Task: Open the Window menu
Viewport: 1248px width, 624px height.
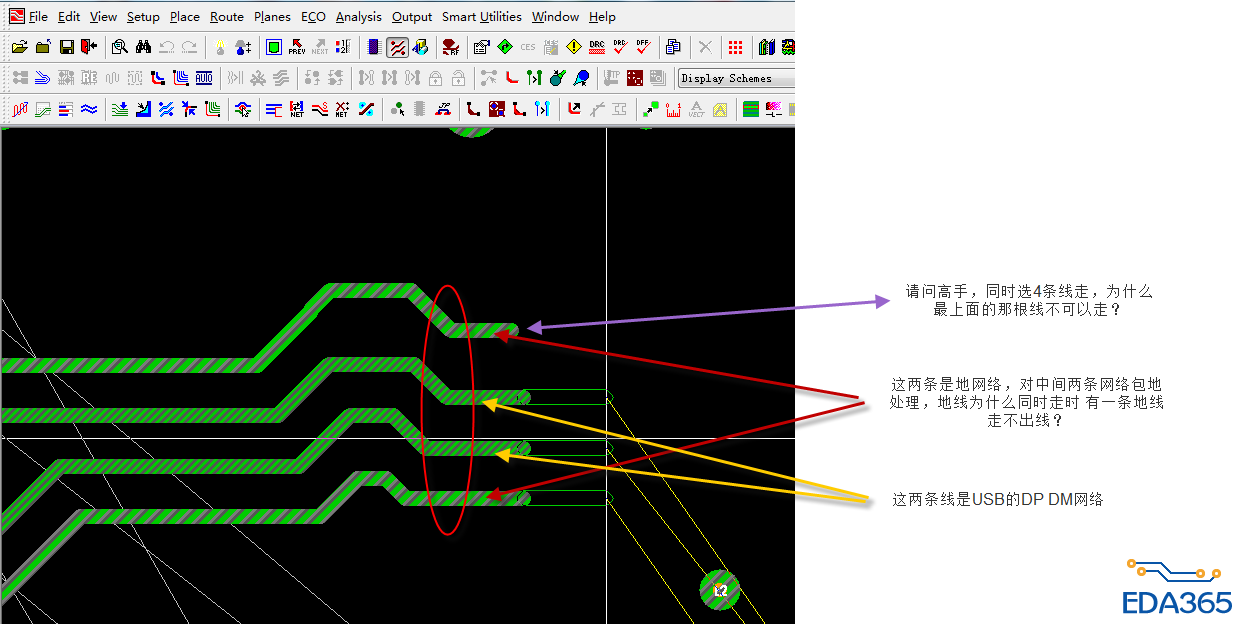Action: [x=555, y=17]
